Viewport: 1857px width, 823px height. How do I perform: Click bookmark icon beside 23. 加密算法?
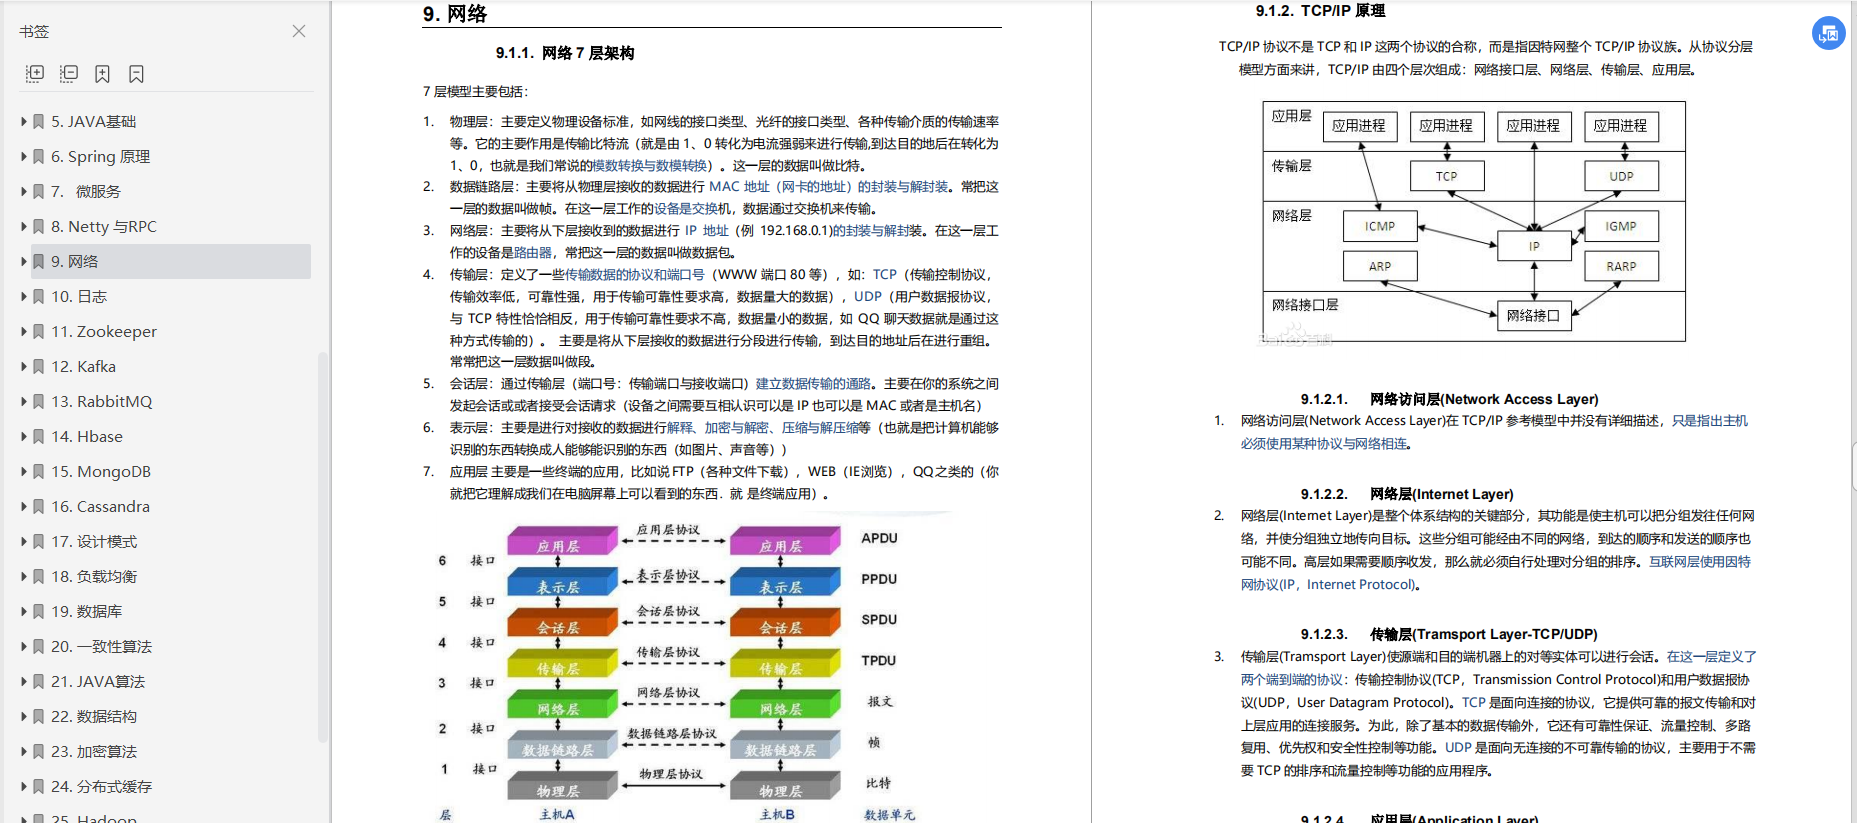[x=39, y=751]
